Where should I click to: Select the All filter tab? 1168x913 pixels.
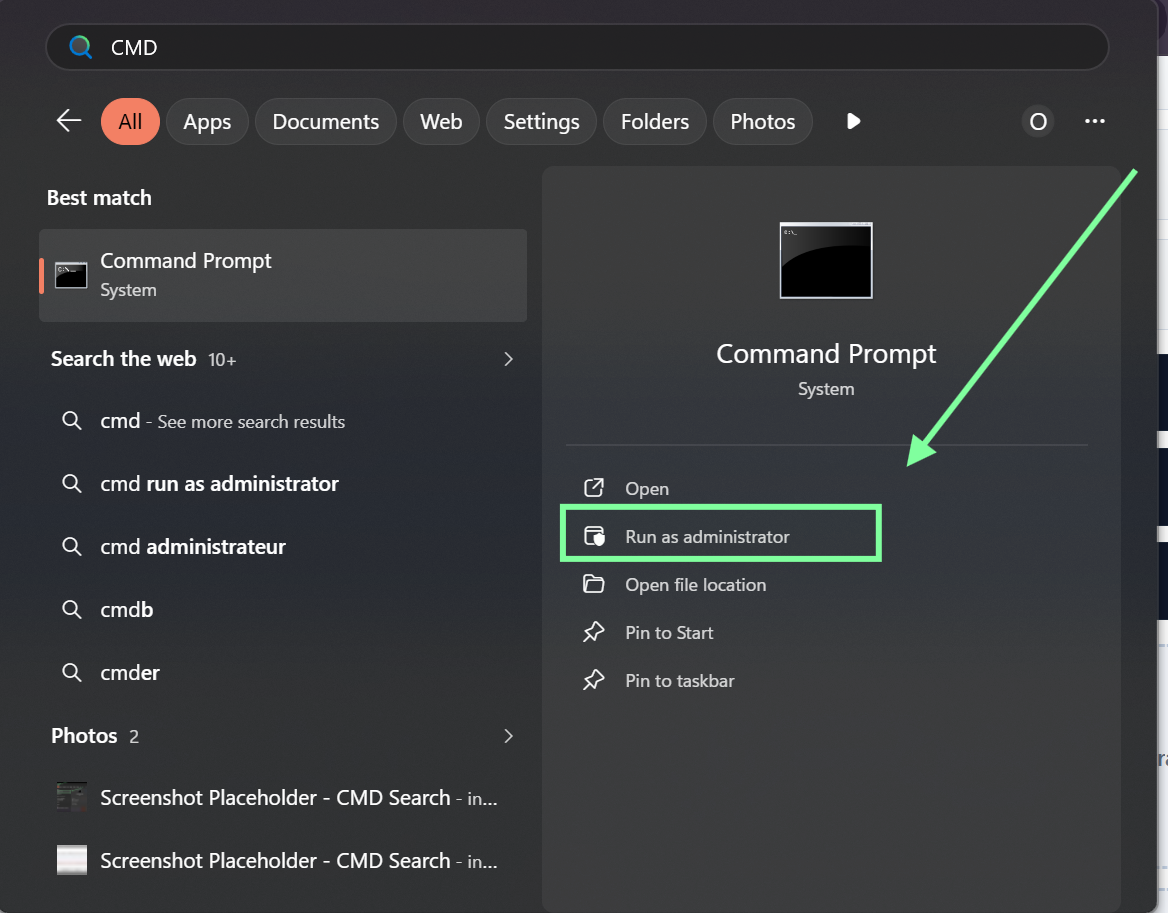pyautogui.click(x=130, y=121)
